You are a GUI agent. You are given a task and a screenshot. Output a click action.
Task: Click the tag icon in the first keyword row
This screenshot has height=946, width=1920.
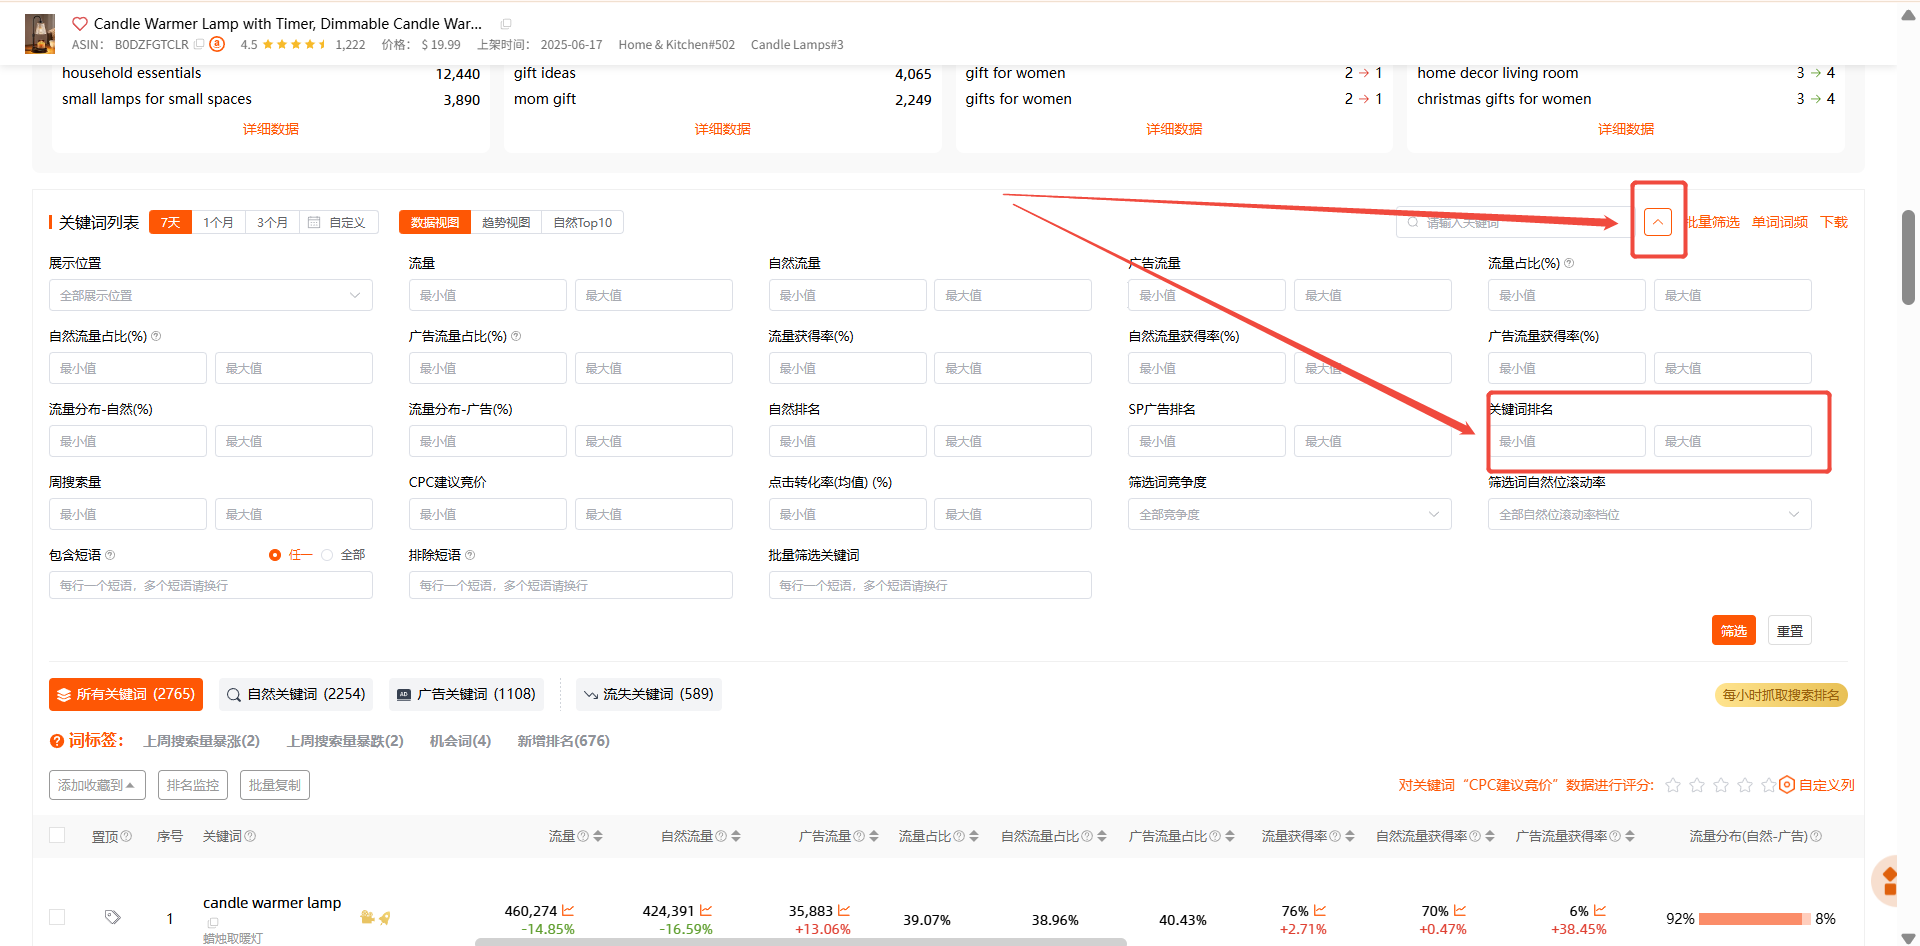coord(112,917)
